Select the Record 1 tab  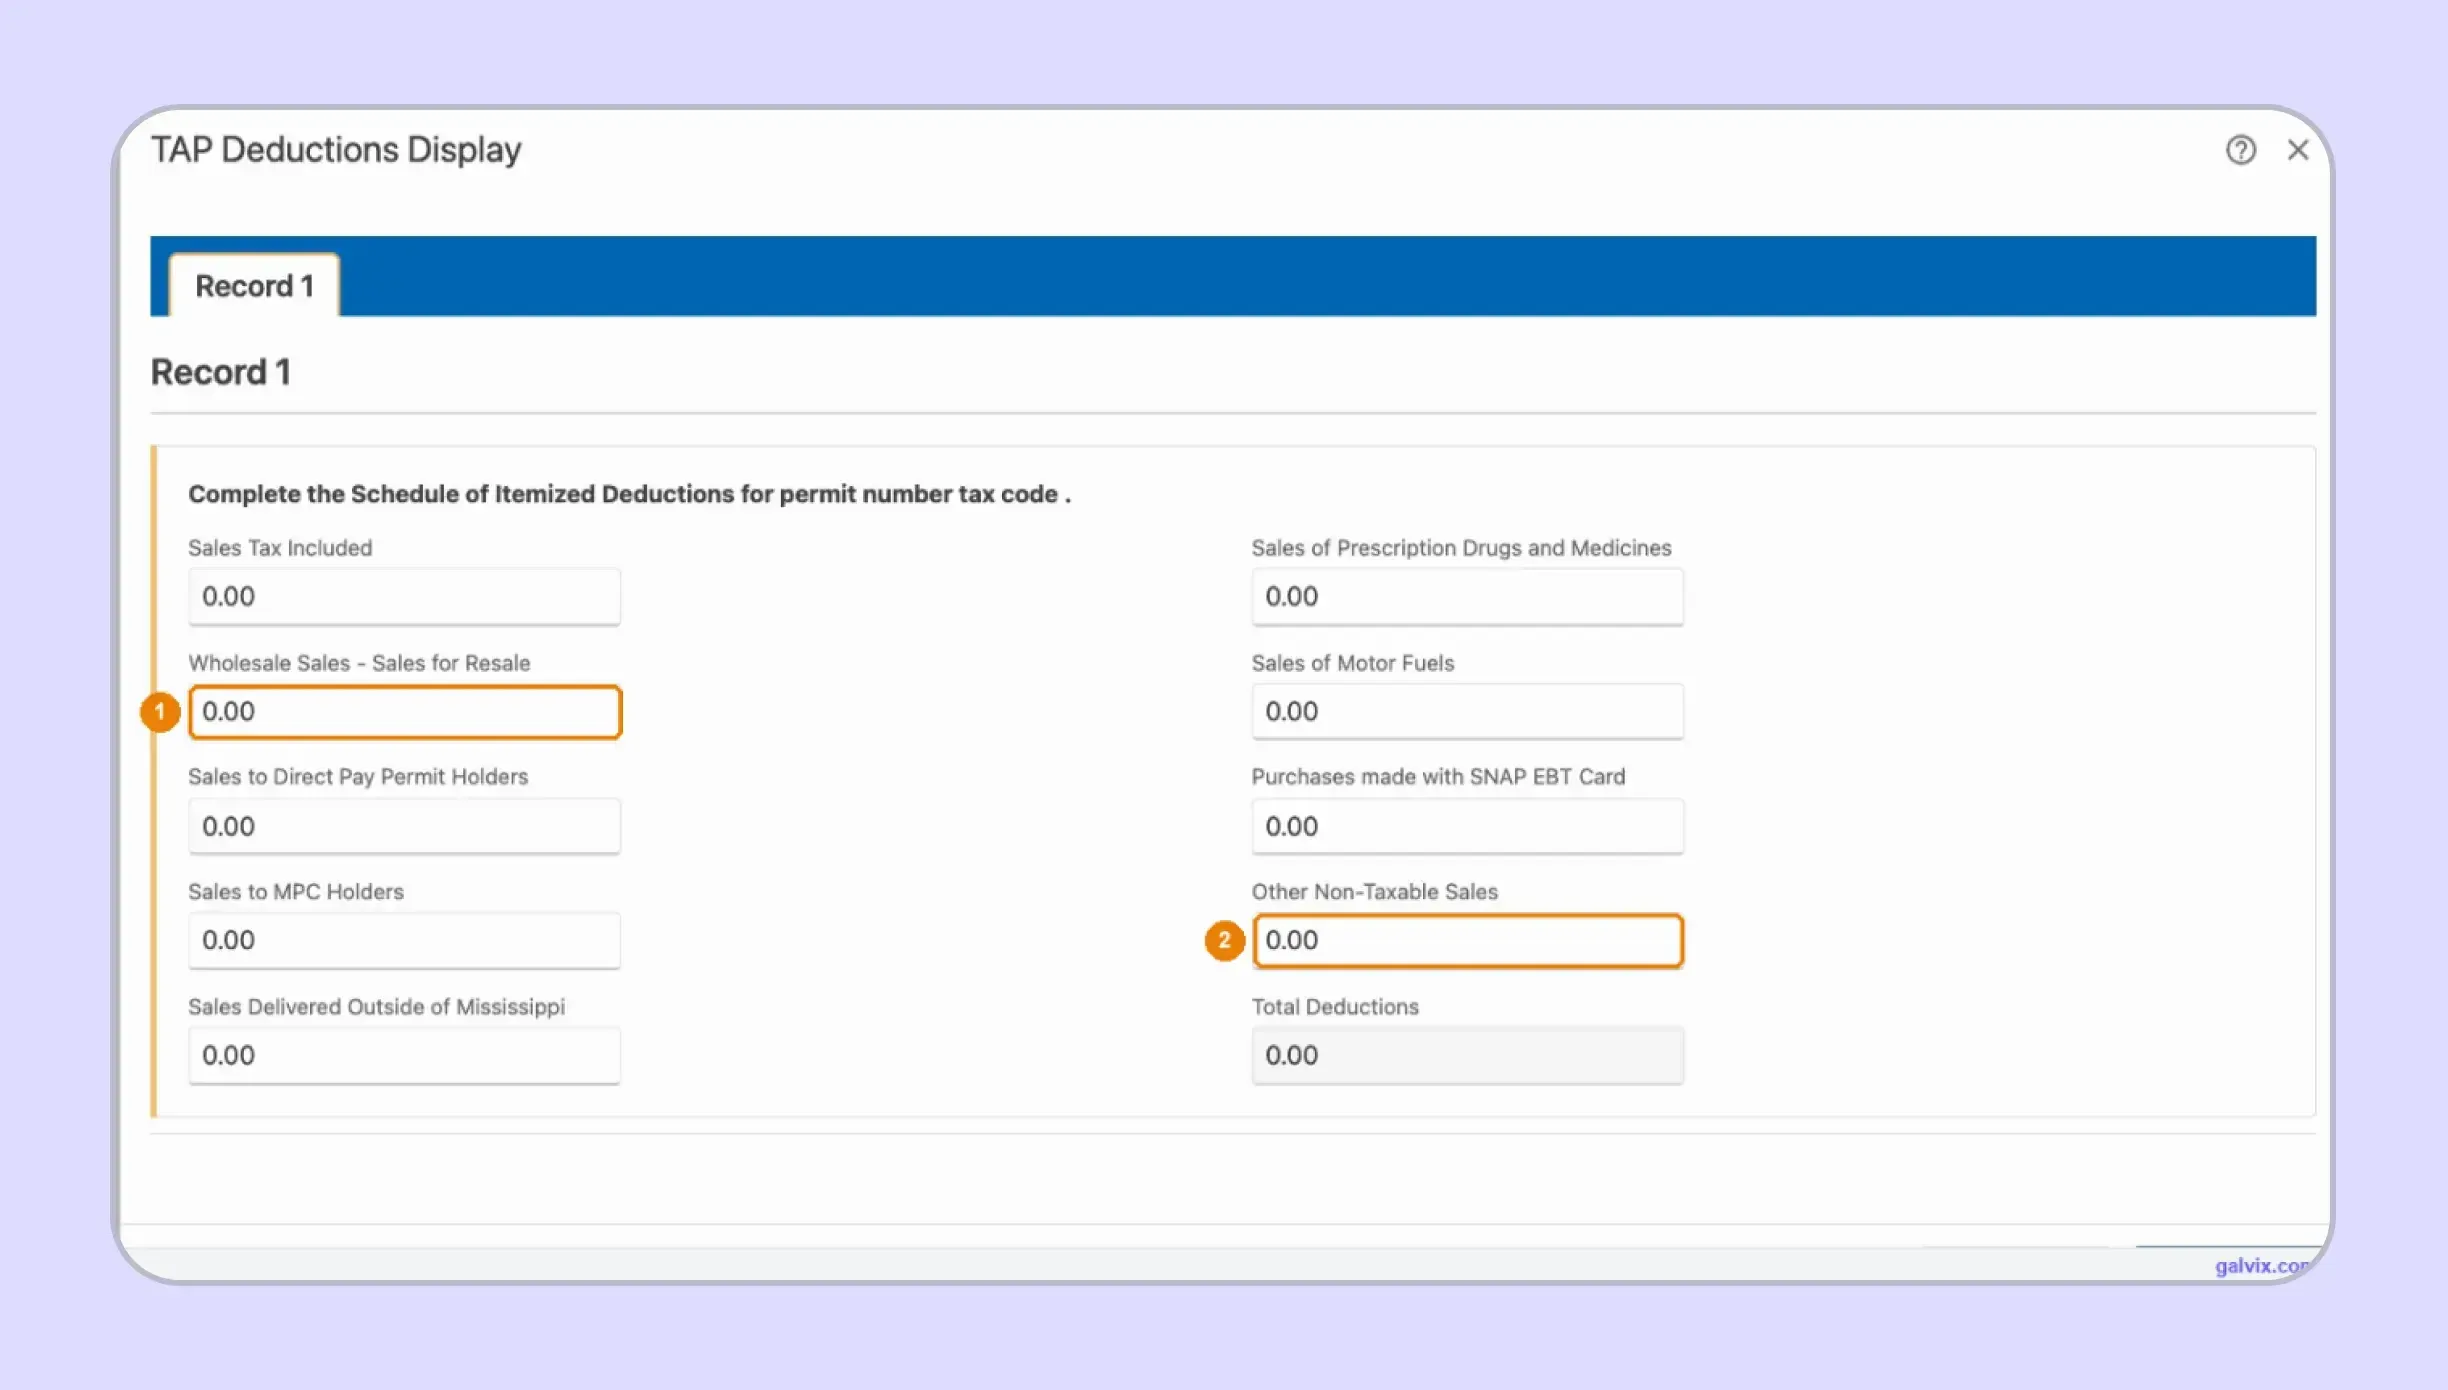tap(254, 286)
